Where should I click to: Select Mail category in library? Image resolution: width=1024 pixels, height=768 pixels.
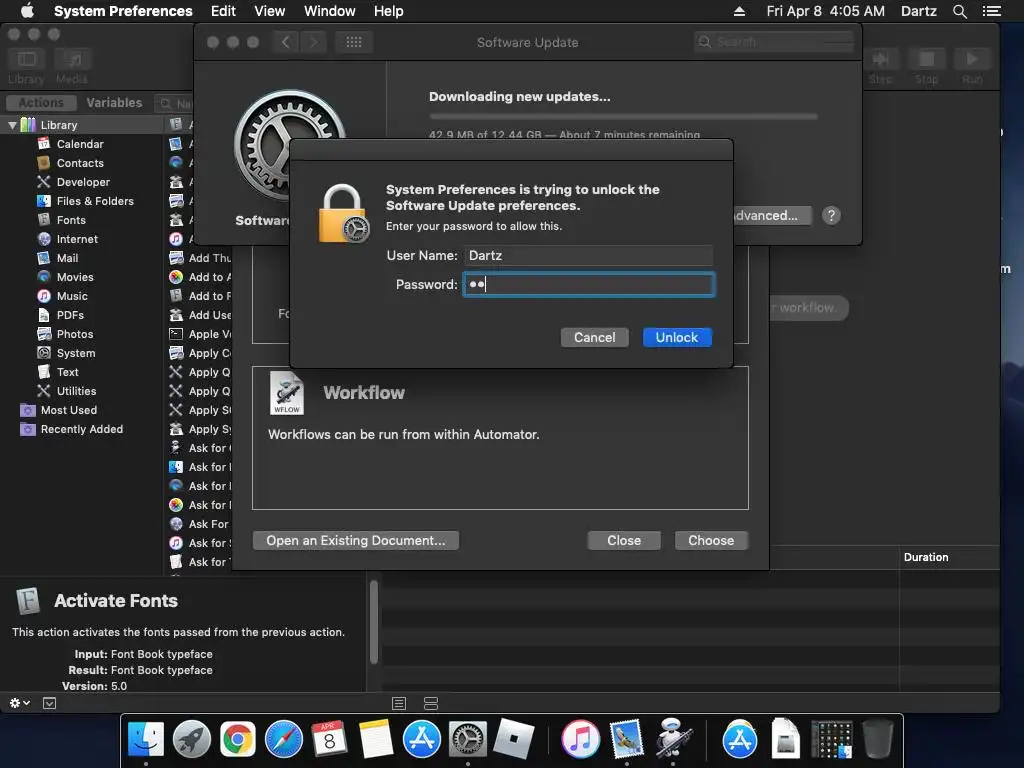[x=67, y=258]
